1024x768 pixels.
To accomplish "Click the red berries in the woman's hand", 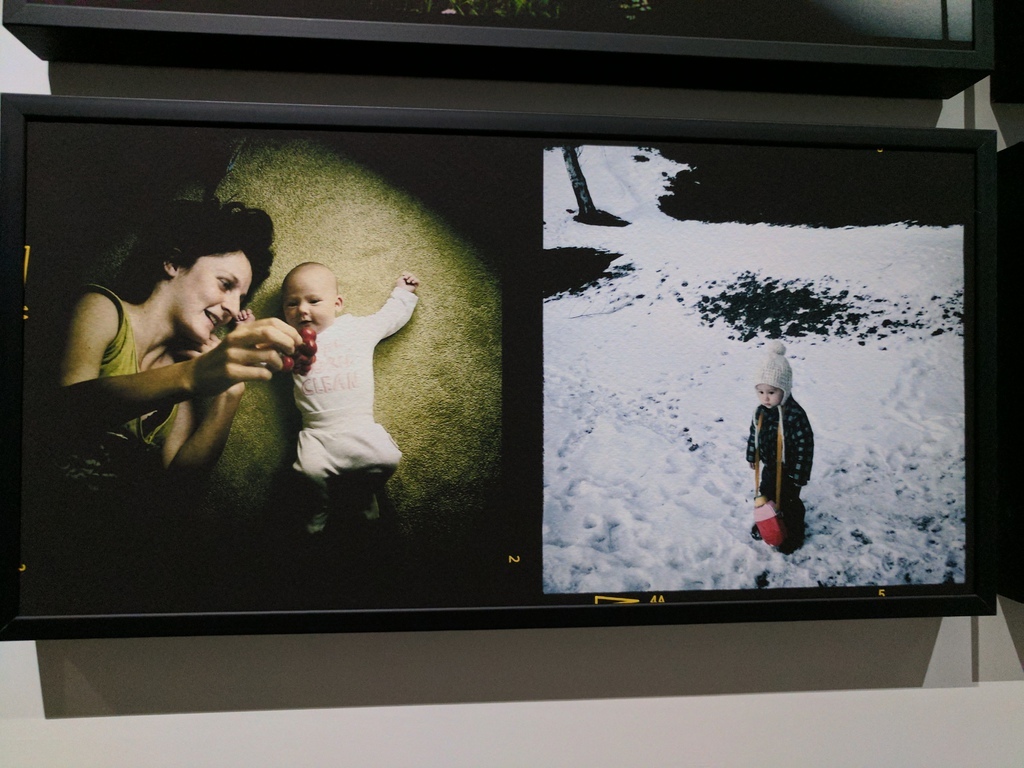I will click(x=300, y=351).
